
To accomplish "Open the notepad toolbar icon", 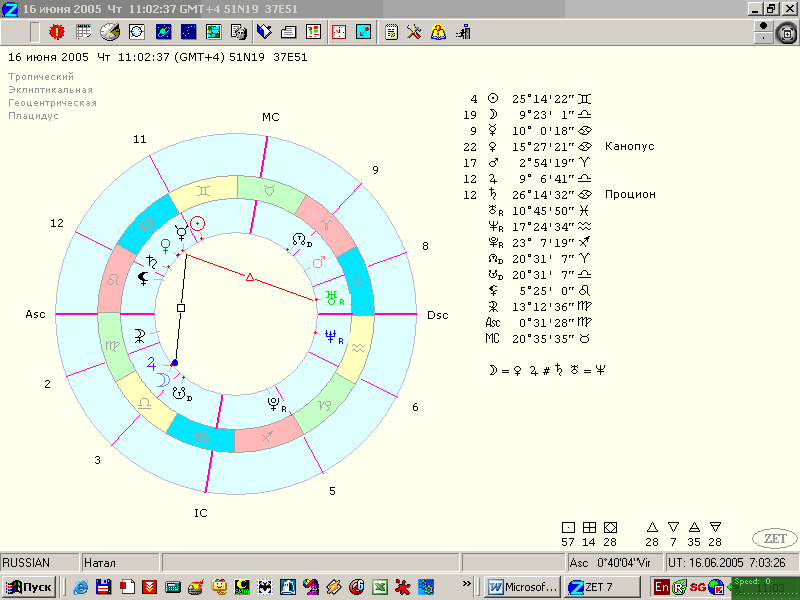I will click(x=391, y=32).
